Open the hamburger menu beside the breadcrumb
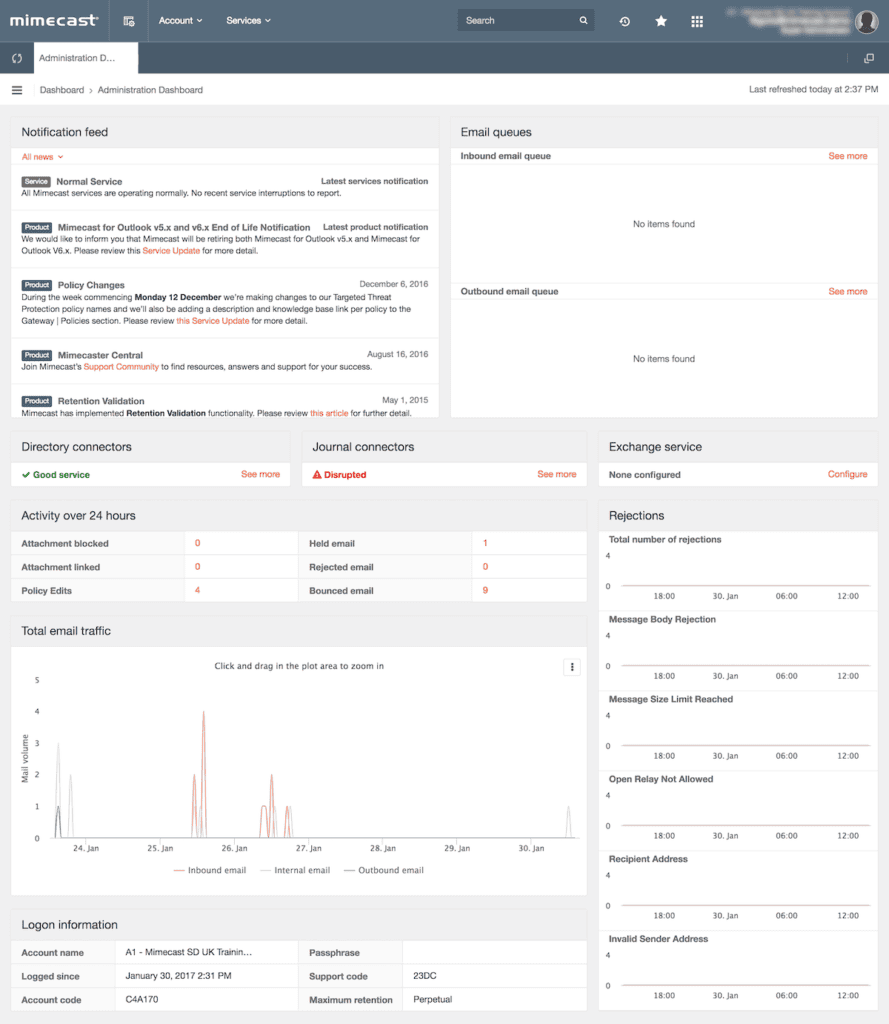The height and width of the screenshot is (1024, 889). point(16,89)
